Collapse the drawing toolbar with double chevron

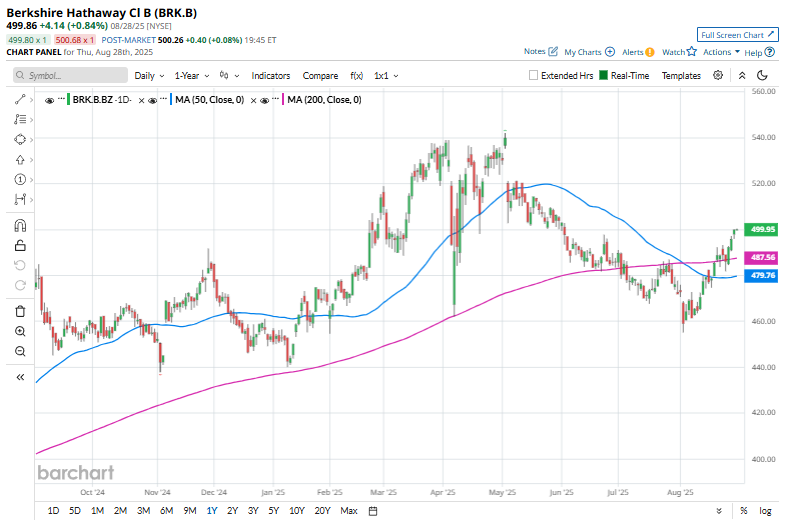[x=20, y=377]
